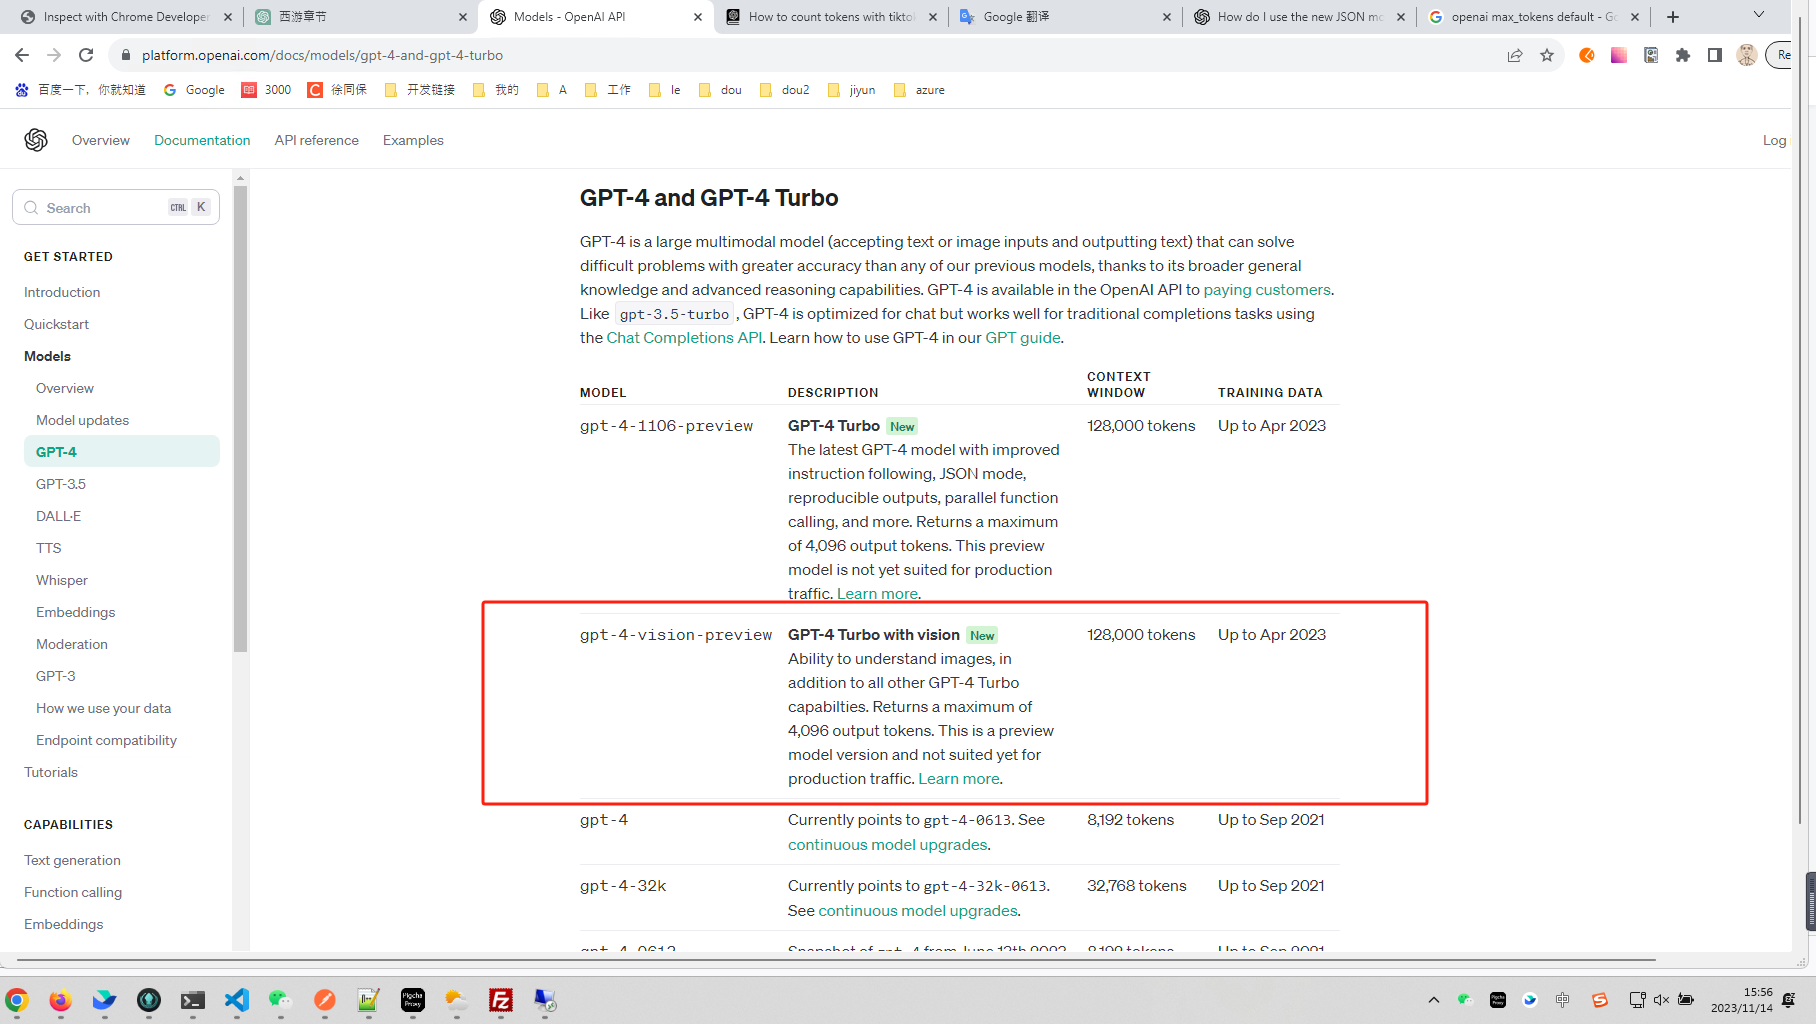Screen dimensions: 1816x1024
Task: View site information padlock icon
Action: [x=126, y=55]
